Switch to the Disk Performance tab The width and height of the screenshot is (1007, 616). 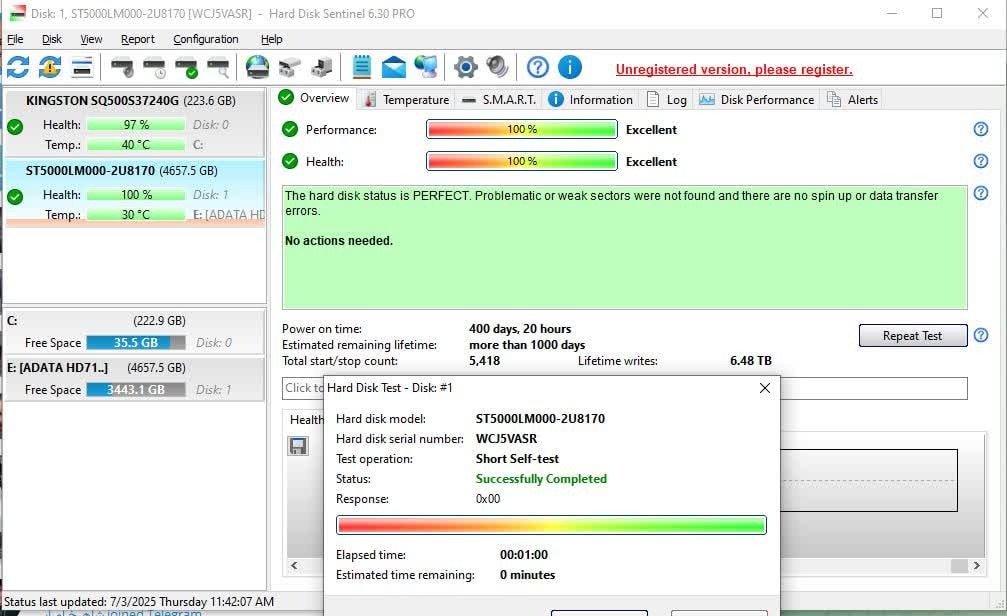(x=757, y=100)
